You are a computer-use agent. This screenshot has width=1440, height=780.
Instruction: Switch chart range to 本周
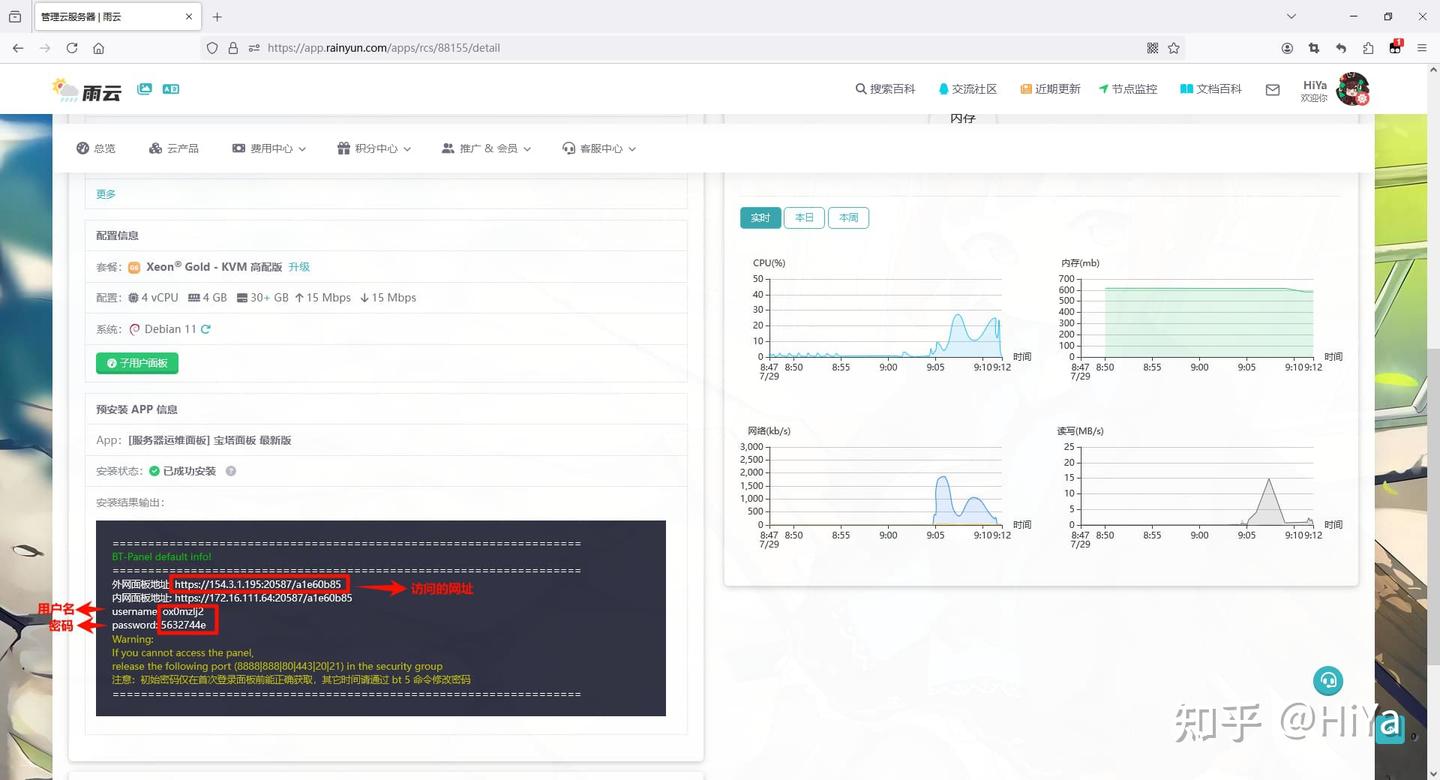848,218
